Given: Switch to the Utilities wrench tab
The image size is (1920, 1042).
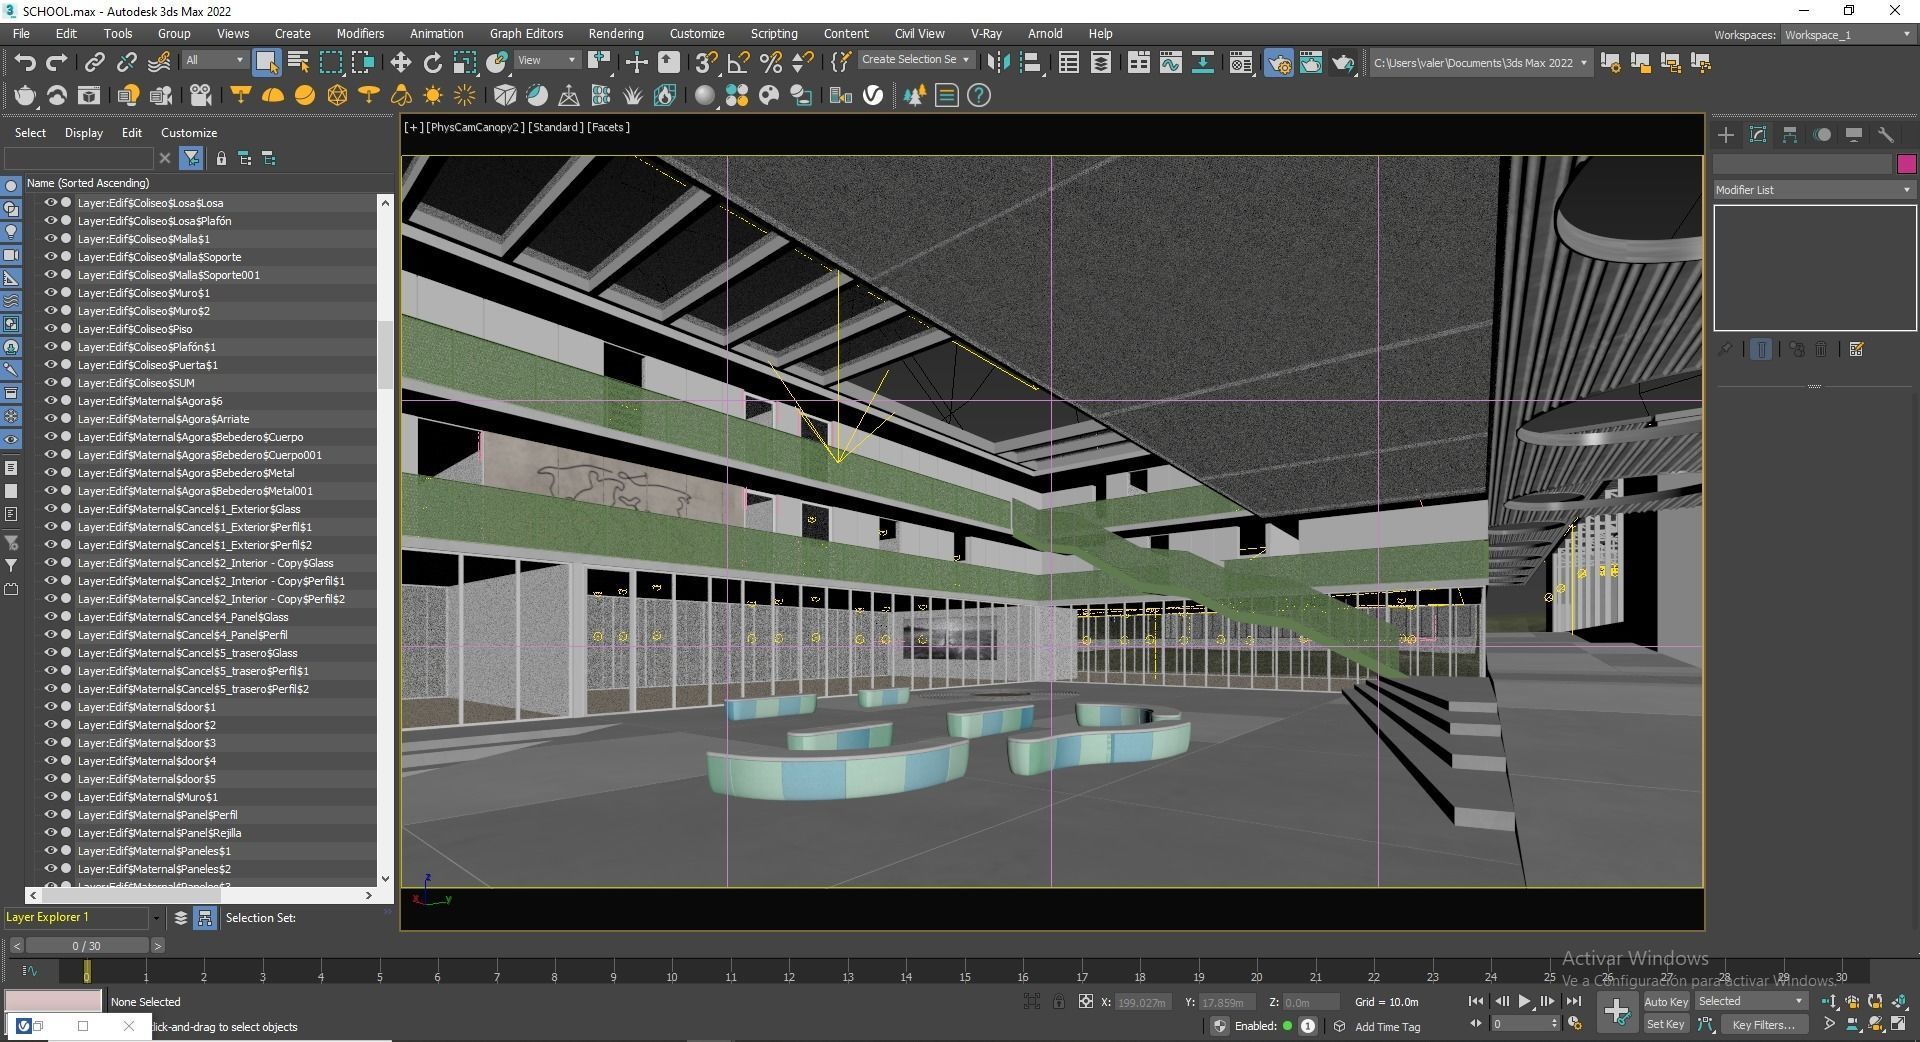Looking at the screenshot, I should [x=1886, y=135].
